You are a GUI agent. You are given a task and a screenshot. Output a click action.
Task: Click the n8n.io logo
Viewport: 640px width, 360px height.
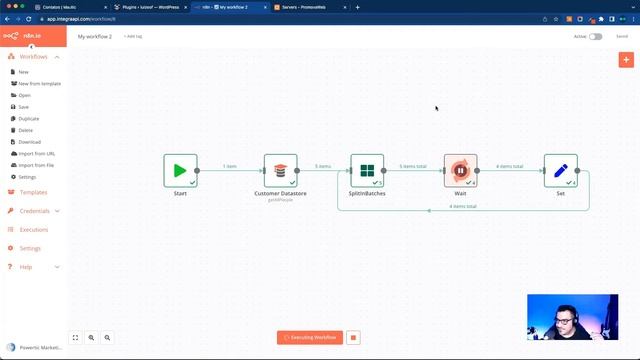[x=22, y=36]
